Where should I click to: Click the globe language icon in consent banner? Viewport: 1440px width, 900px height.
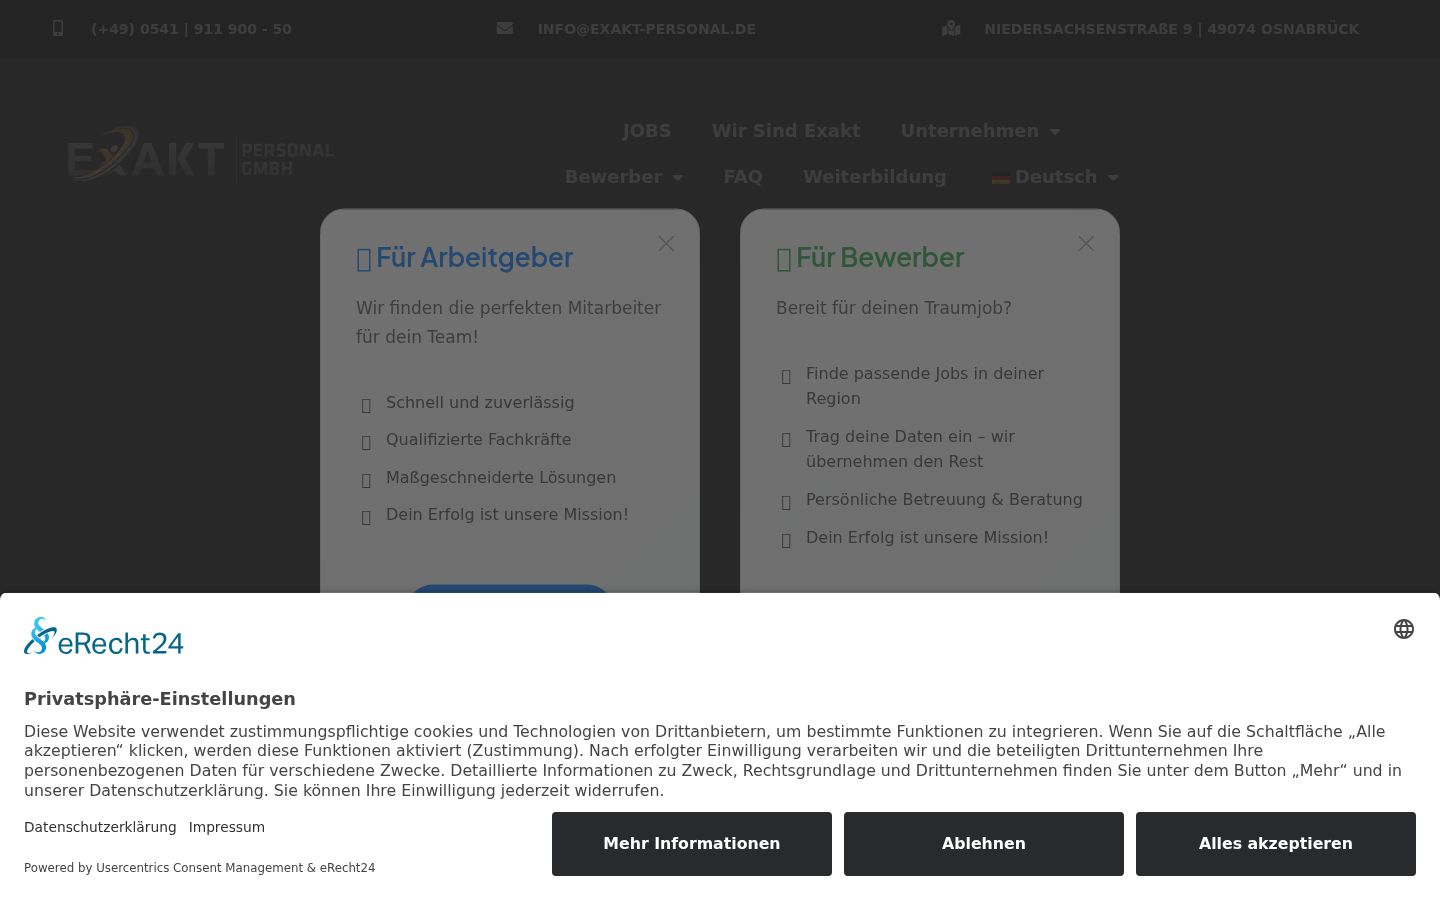pos(1404,629)
